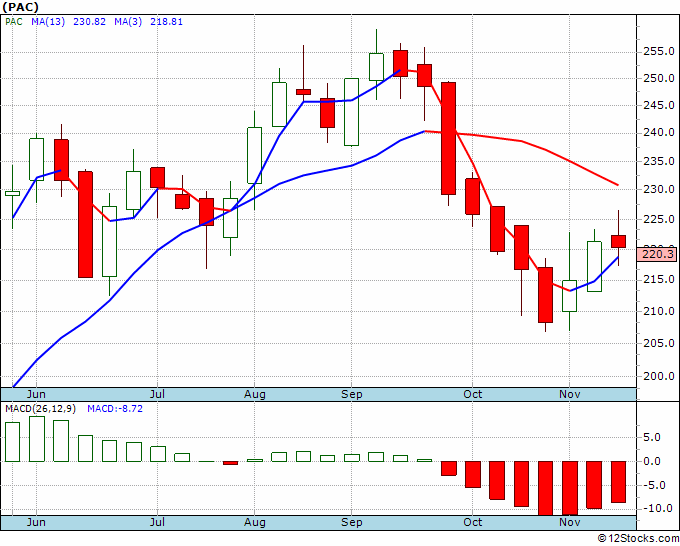This screenshot has height=546, width=680.
Task: Click the MACD(26,12,9) indicator label
Action: click(40, 409)
